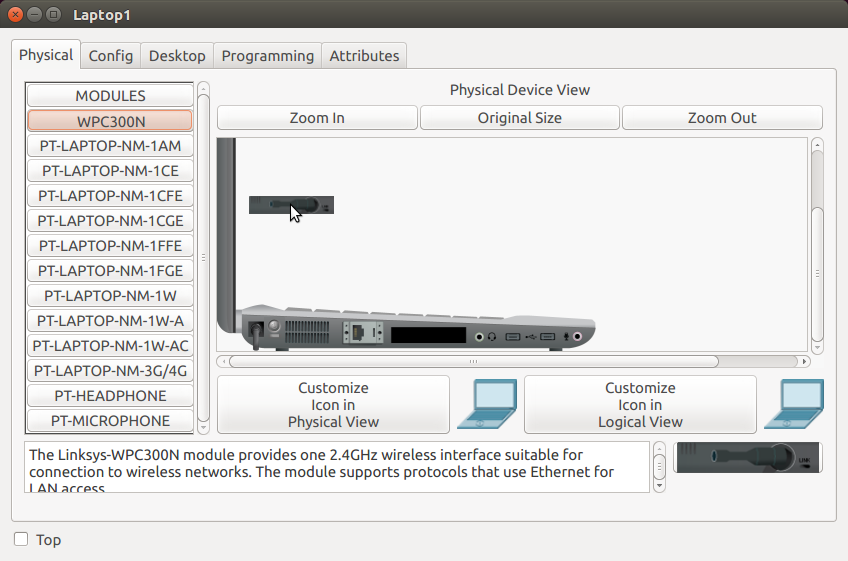Click the microphone jack on the laptop

pos(575,337)
